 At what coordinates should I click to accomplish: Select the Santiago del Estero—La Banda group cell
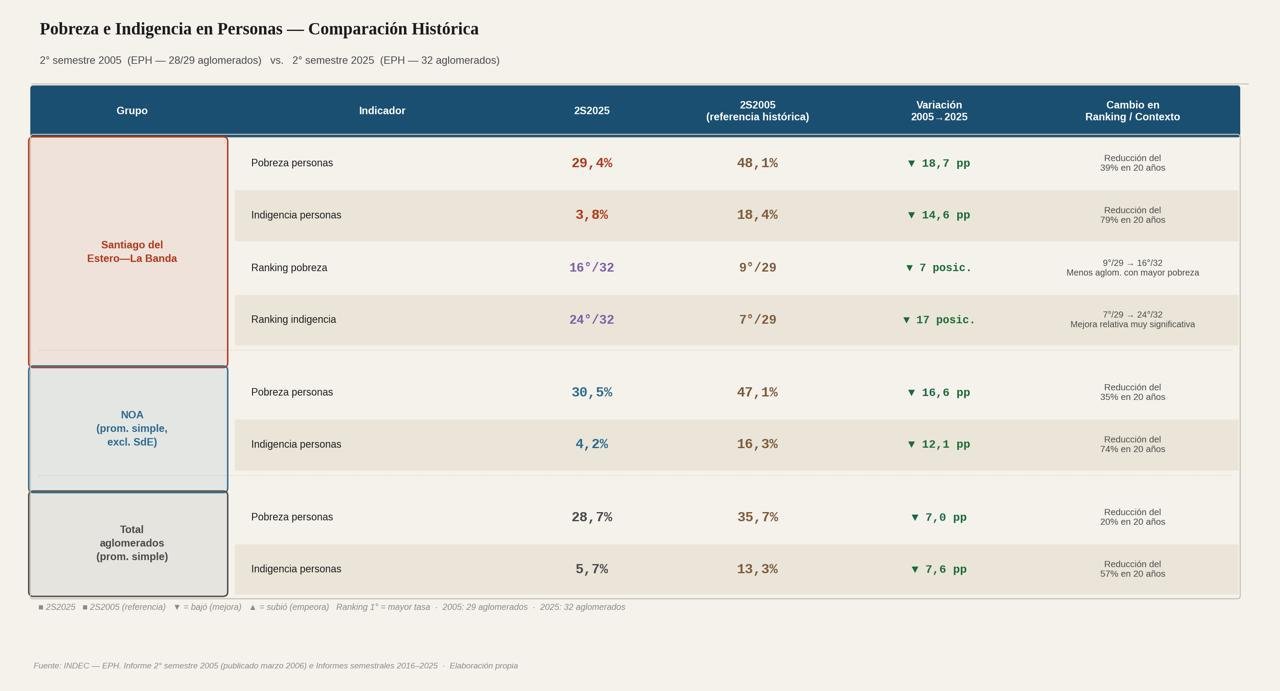click(x=131, y=252)
